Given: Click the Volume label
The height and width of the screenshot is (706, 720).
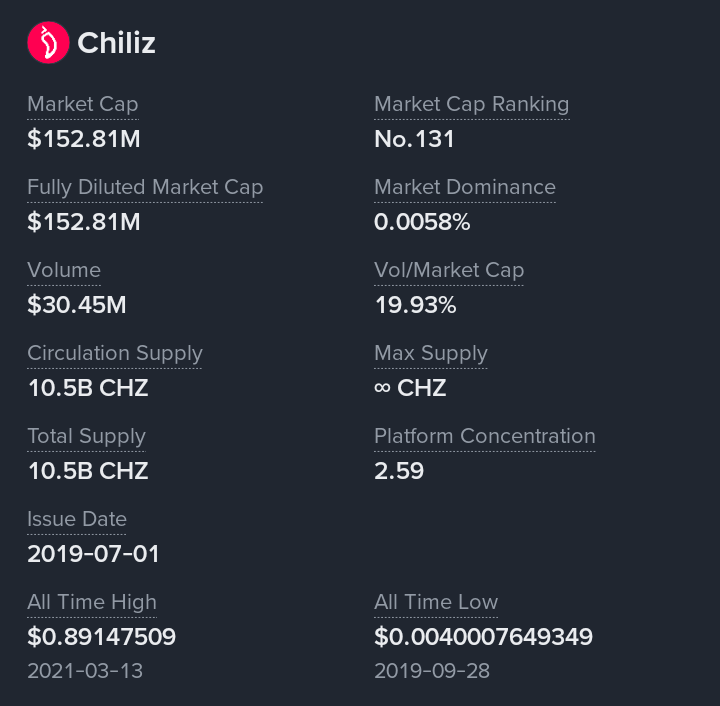Looking at the screenshot, I should [64, 270].
